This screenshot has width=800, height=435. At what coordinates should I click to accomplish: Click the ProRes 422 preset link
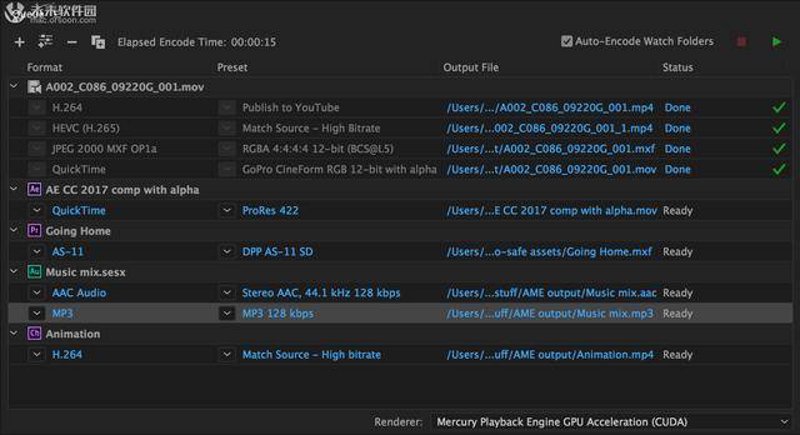pos(270,211)
